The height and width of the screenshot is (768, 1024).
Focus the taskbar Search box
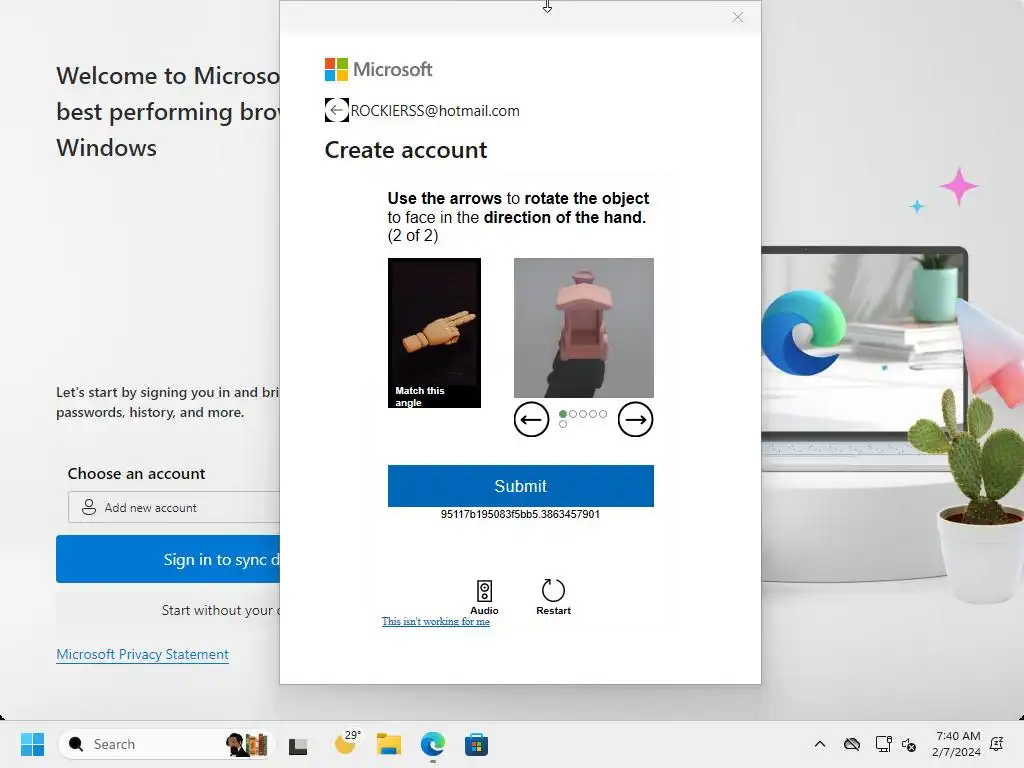pos(166,744)
